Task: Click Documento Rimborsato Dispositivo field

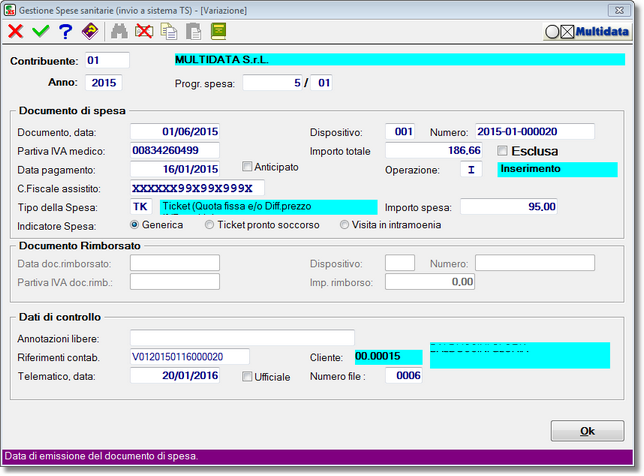Action: point(400,263)
